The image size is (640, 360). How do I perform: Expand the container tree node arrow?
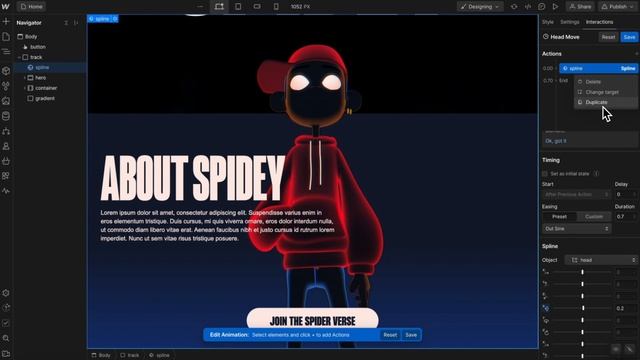pyautogui.click(x=24, y=88)
